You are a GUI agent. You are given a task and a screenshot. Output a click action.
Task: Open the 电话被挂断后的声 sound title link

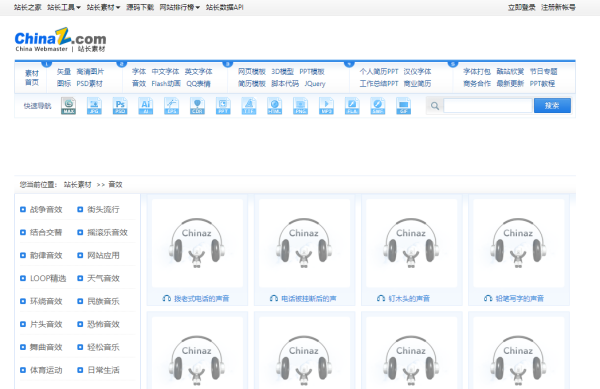(x=308, y=298)
